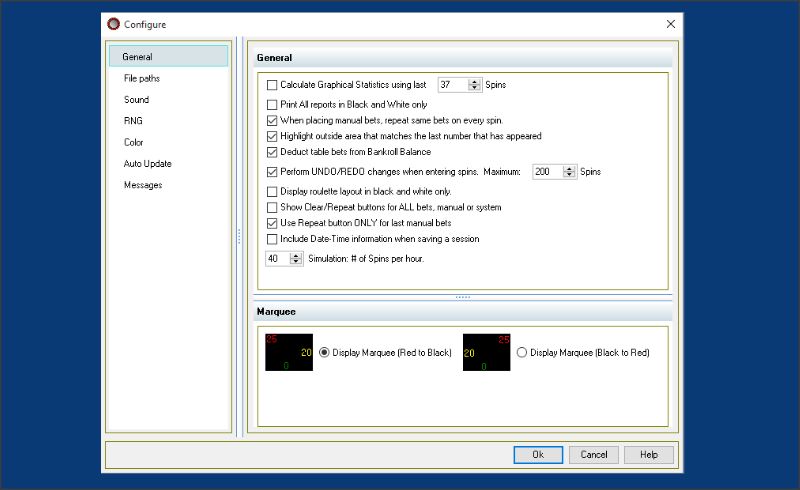Open the Color settings page

tap(134, 142)
